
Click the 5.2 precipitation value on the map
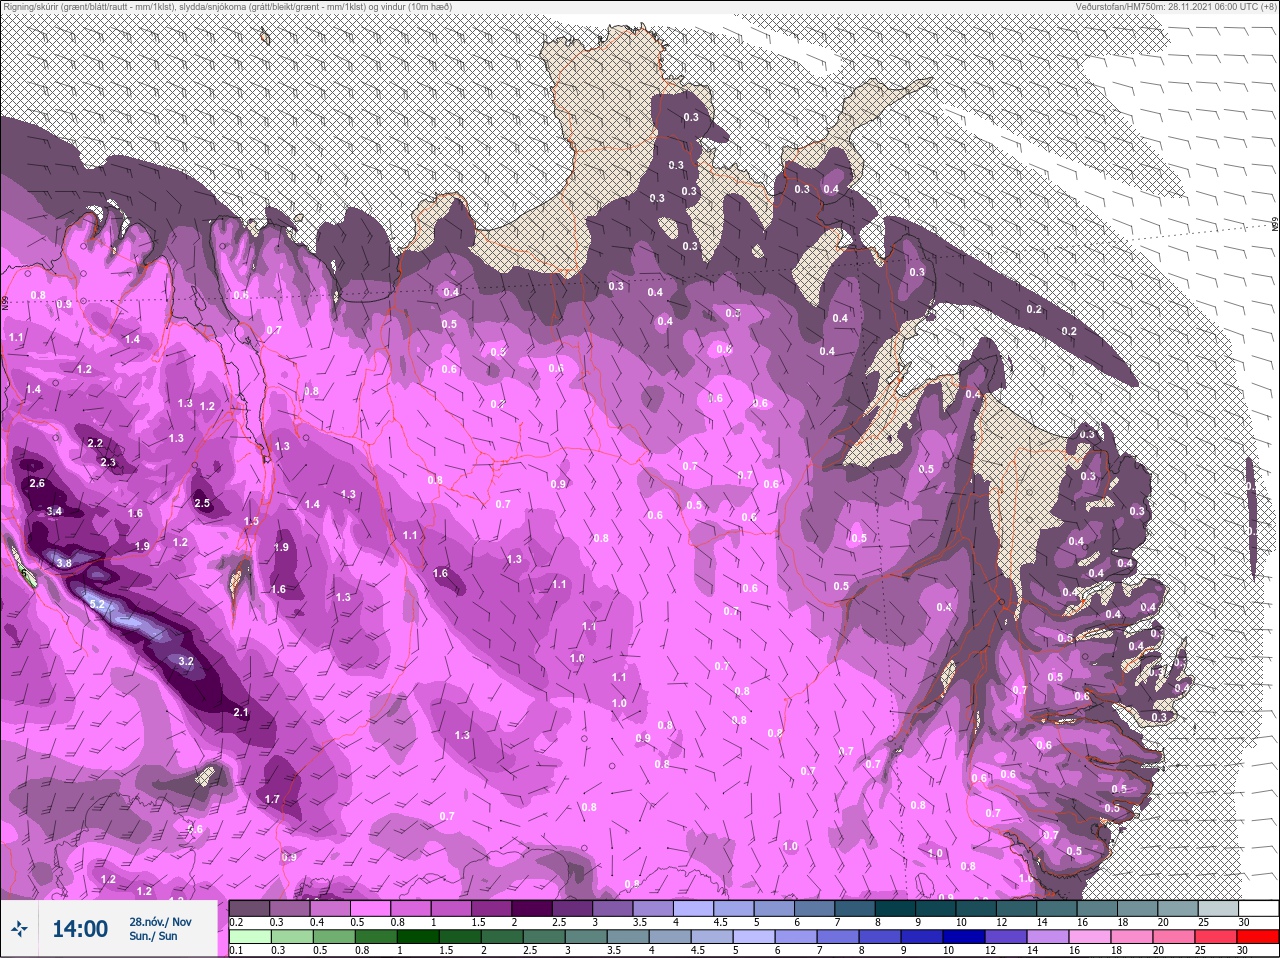[x=98, y=605]
